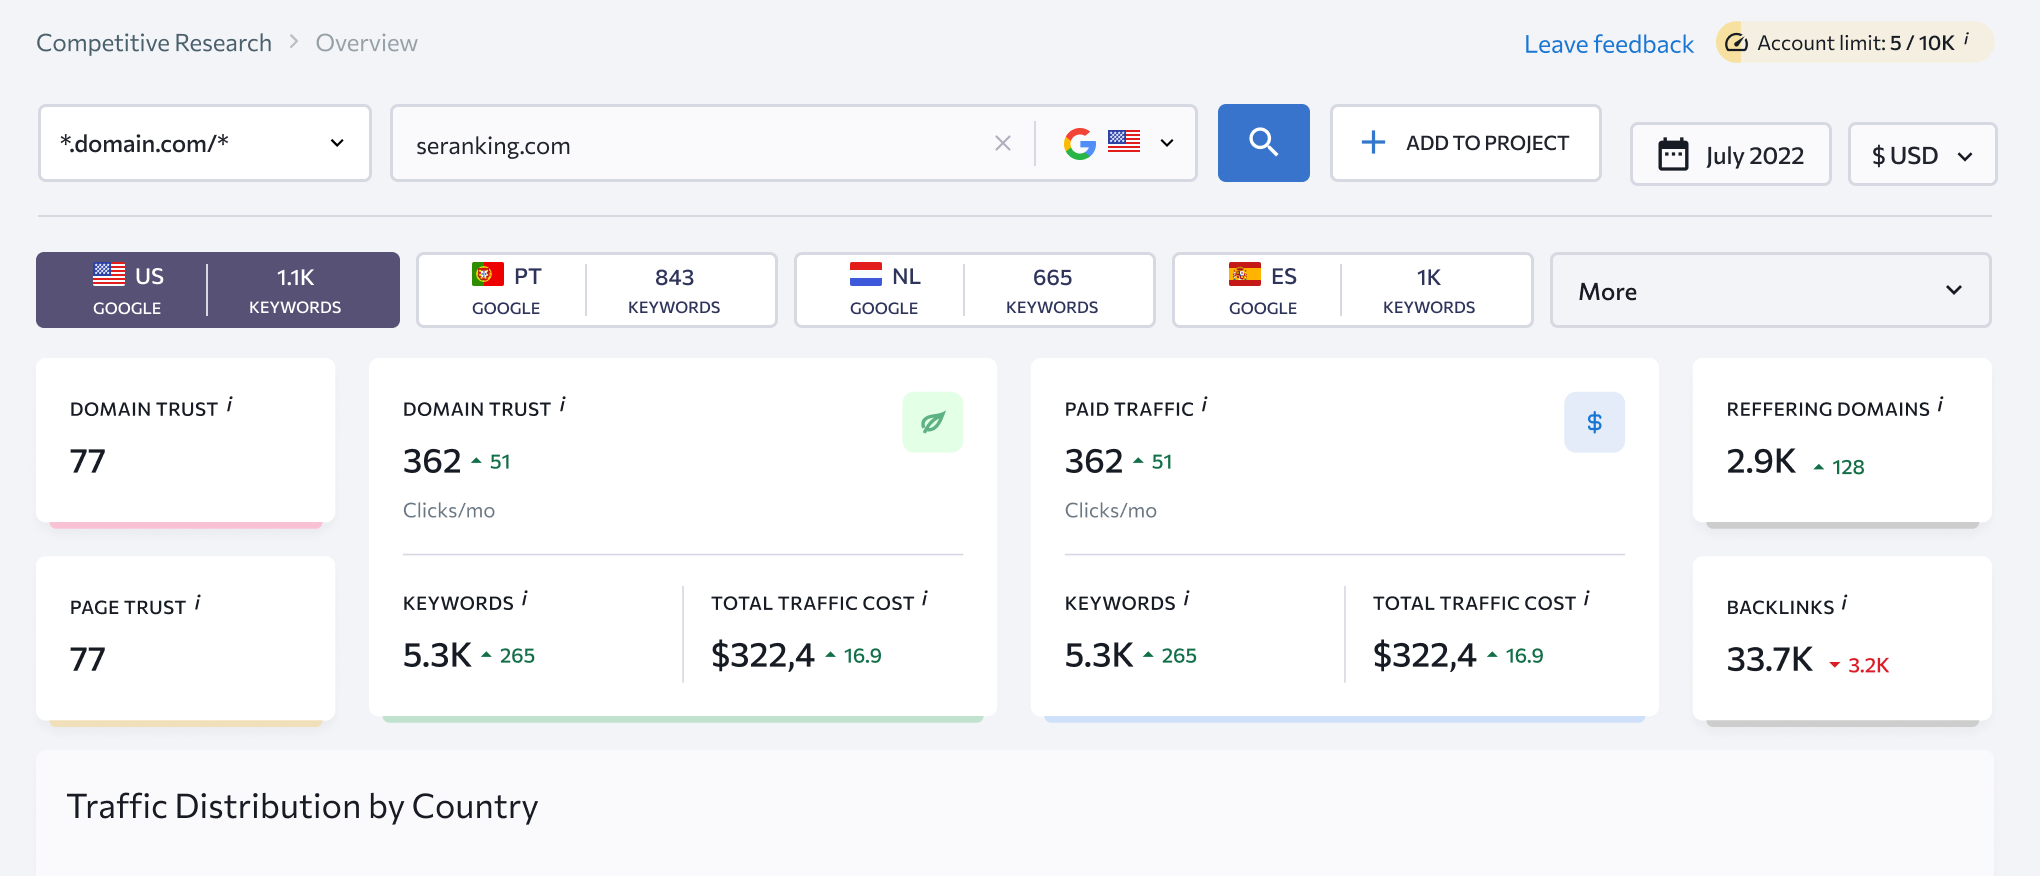
Task: Click the US flag in the active tab
Action: tap(109, 274)
